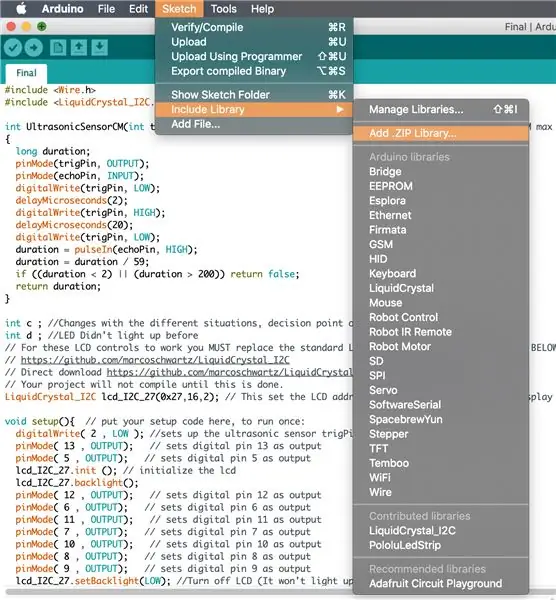Viewport: 556px width, 600px height.
Task: Include the Ethernet library
Action: click(x=441, y=215)
